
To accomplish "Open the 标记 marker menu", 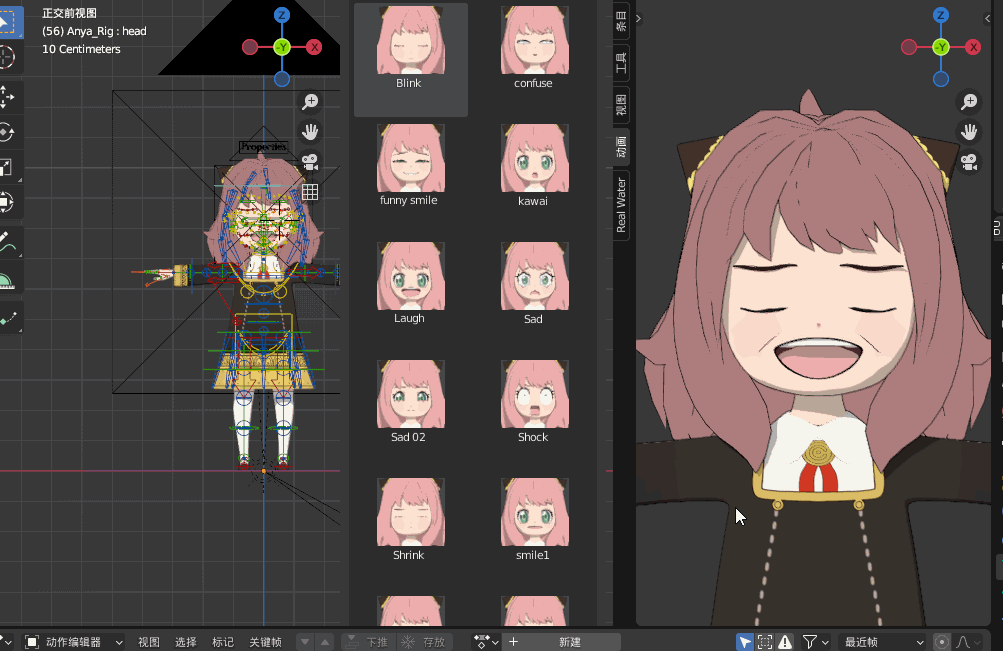I will point(223,642).
